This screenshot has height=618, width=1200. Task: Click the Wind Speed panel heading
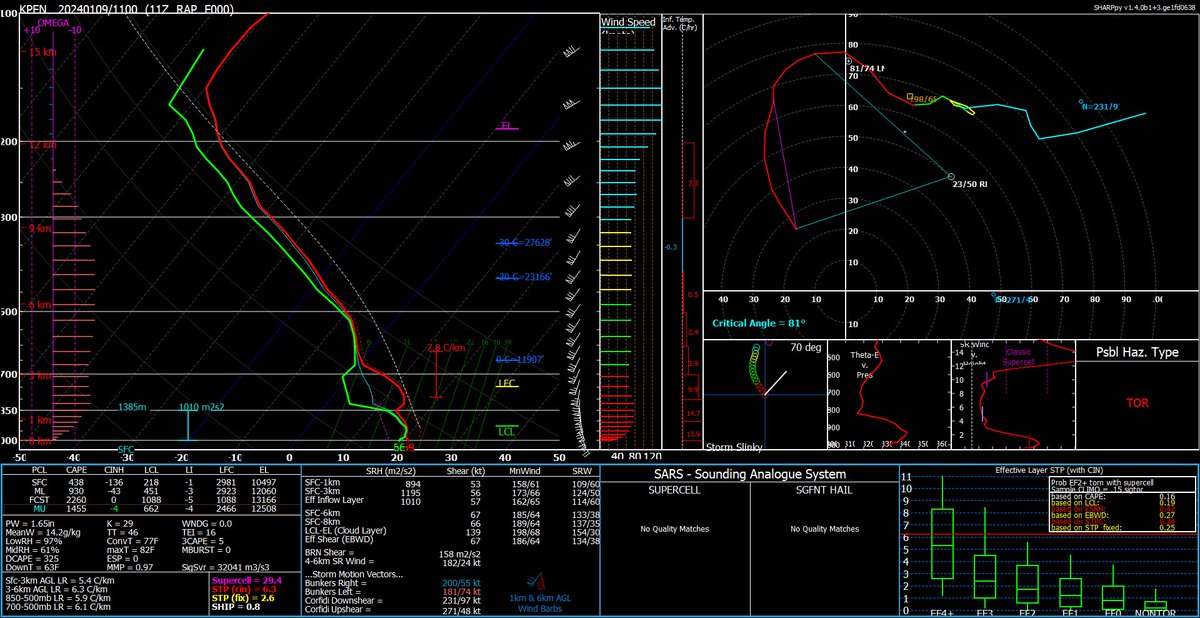pyautogui.click(x=627, y=22)
